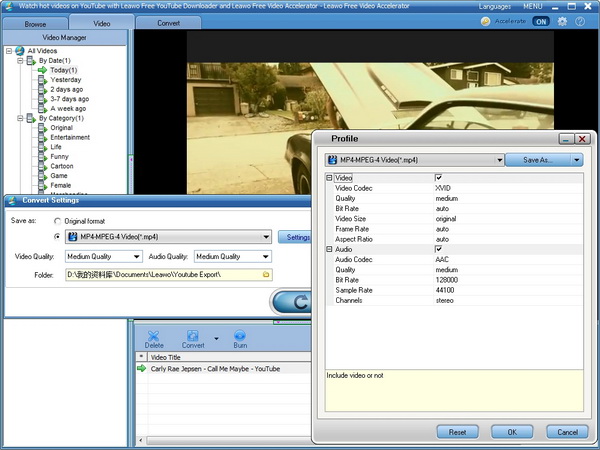The image size is (600, 450).
Task: Click the Cartoon film icon
Action: click(x=42, y=166)
